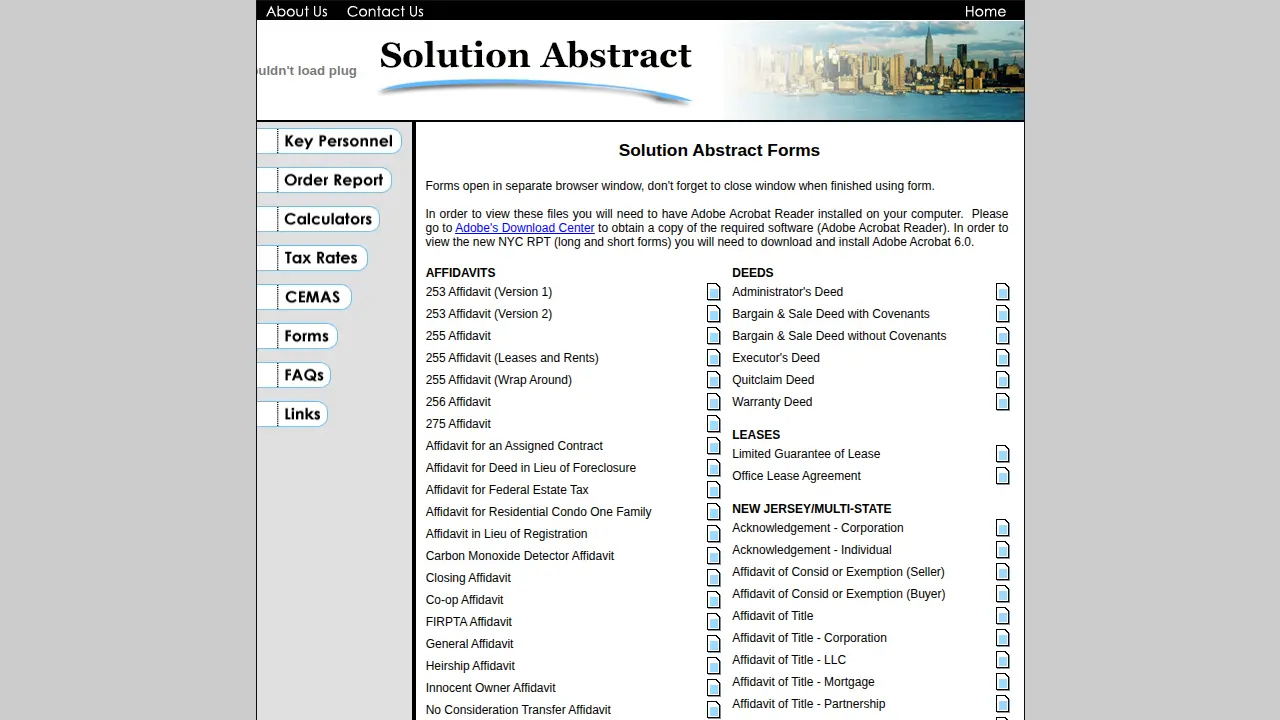This screenshot has width=1280, height=720.
Task: Open the Executor's Deed document icon
Action: (1003, 358)
